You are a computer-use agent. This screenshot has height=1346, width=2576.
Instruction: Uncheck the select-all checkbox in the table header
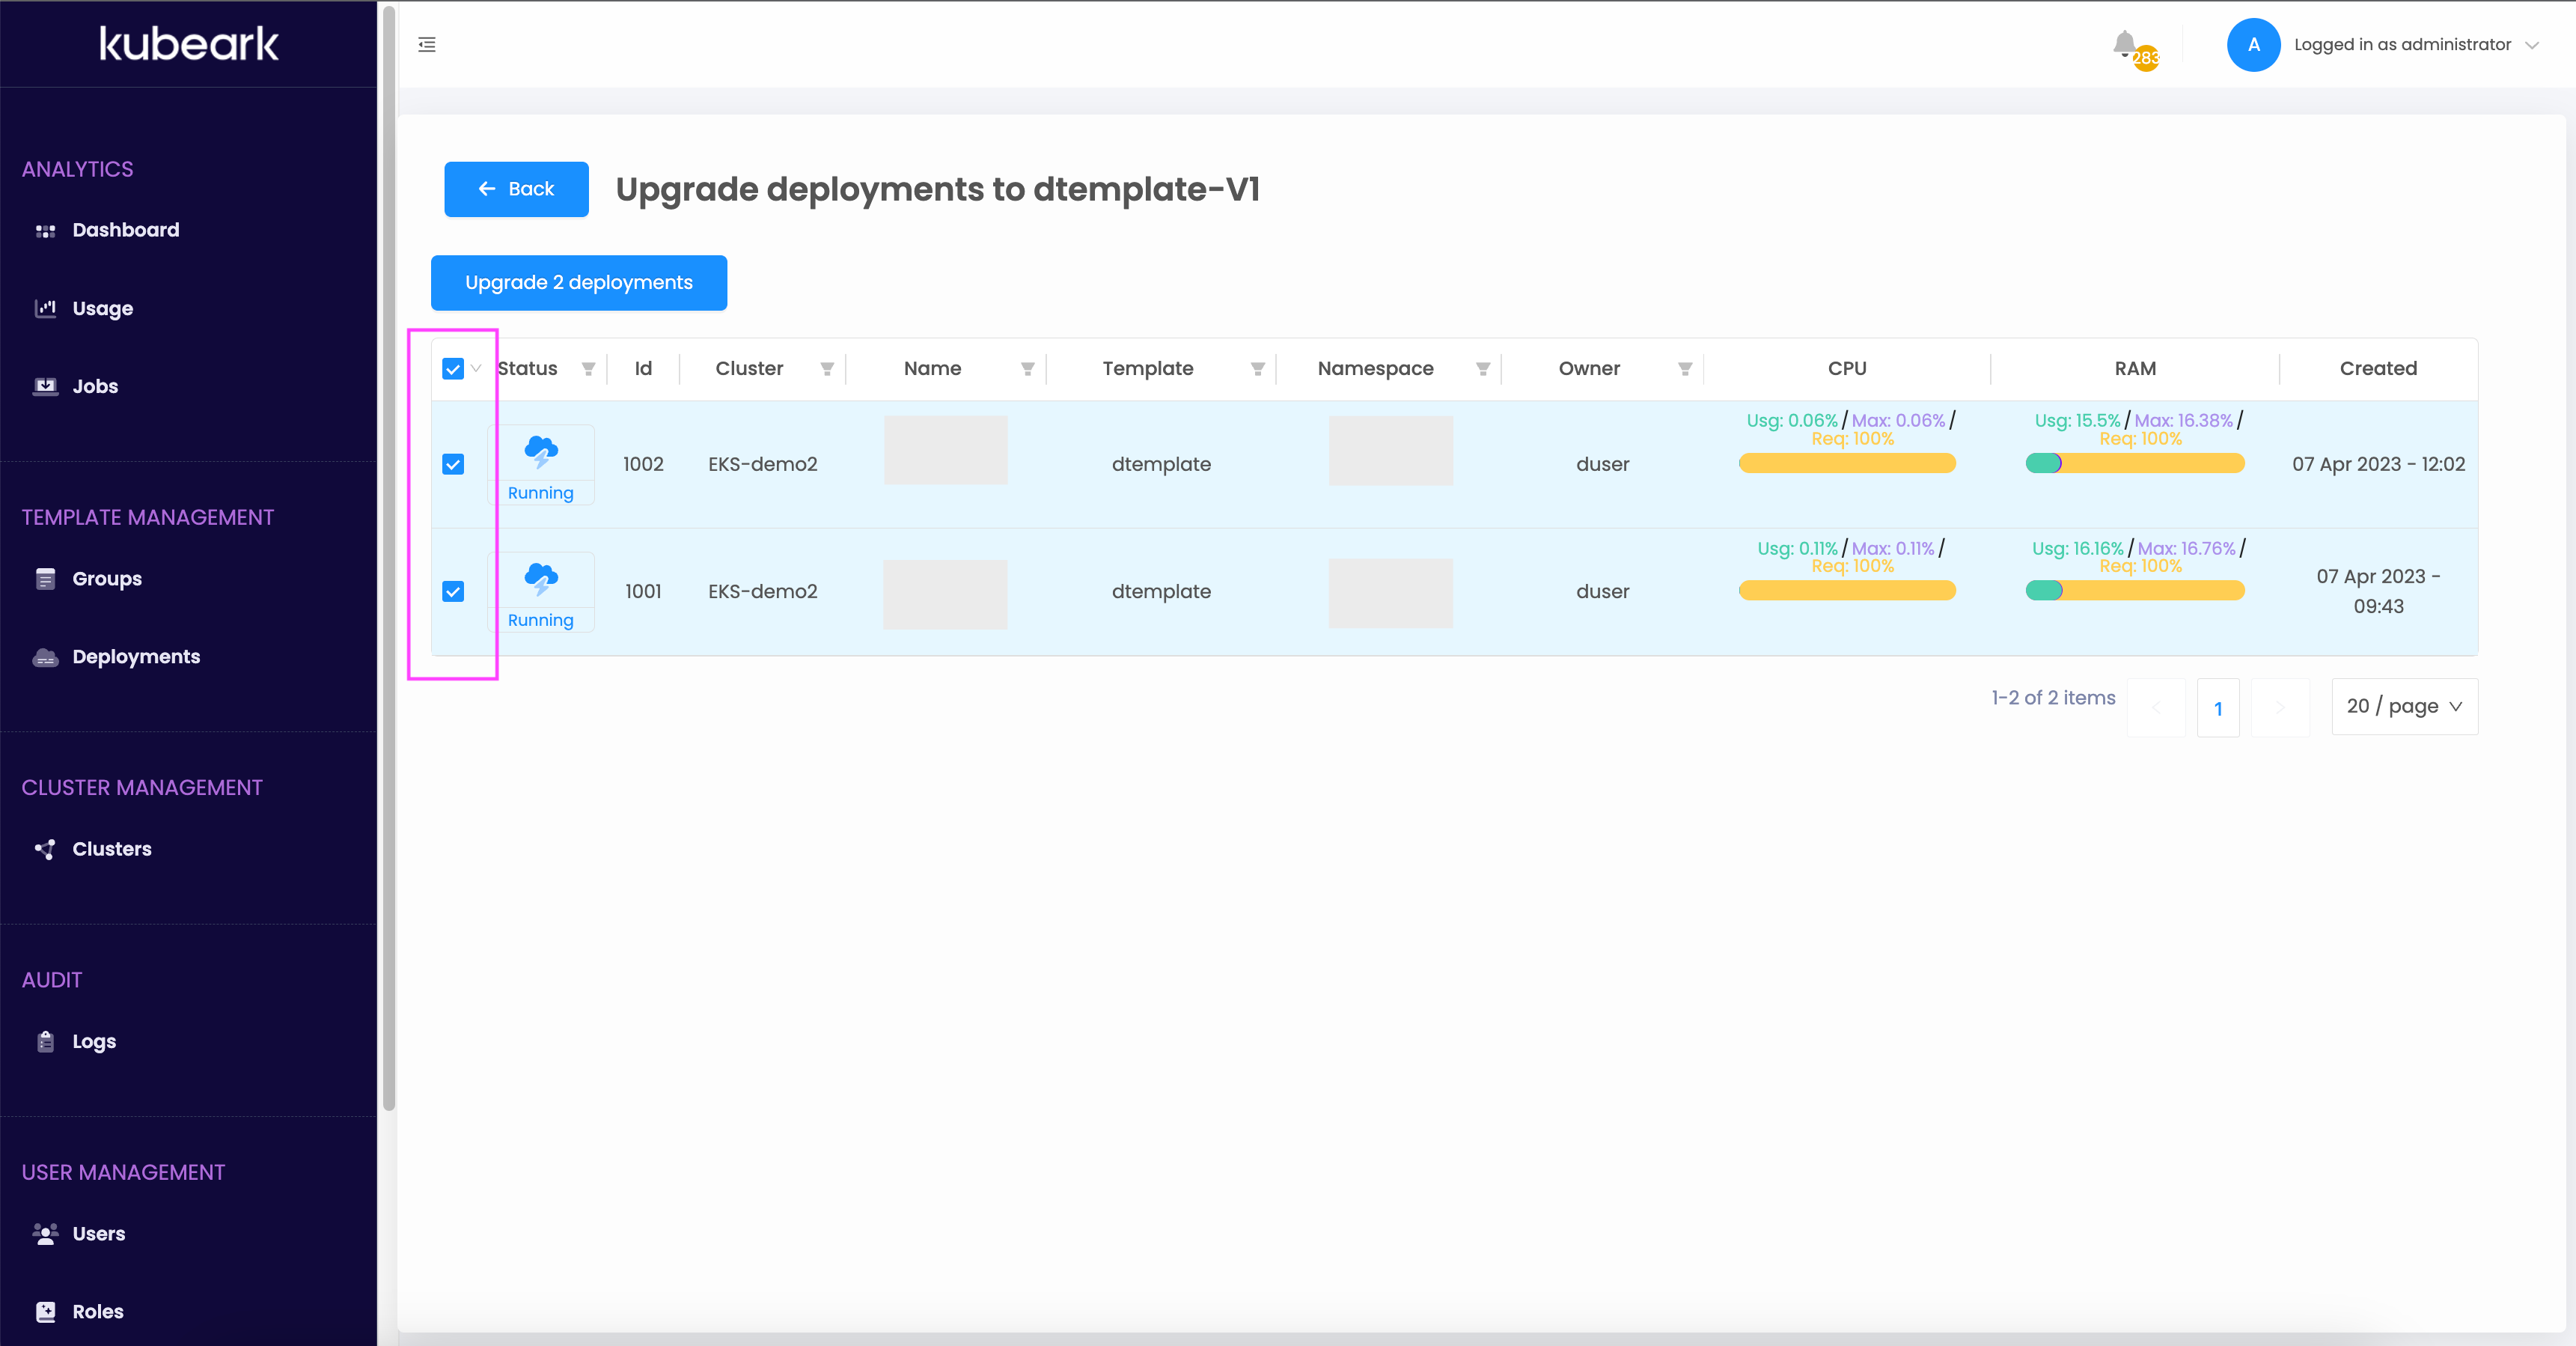453,369
